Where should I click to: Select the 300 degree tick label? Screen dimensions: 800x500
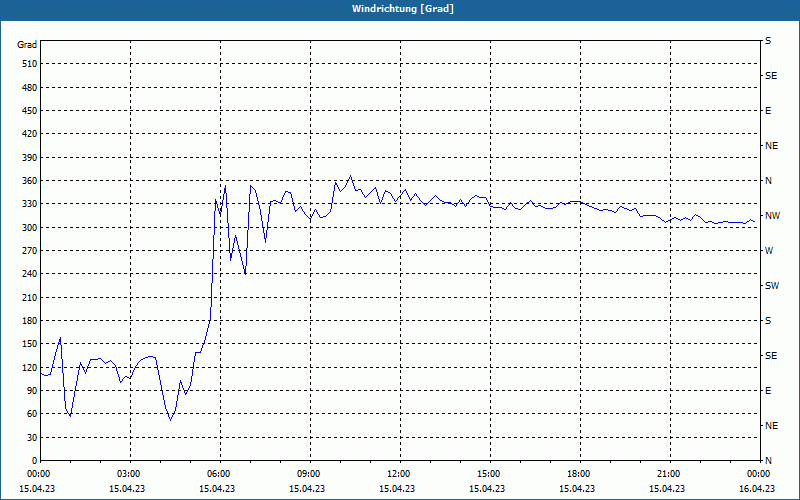tap(30, 228)
